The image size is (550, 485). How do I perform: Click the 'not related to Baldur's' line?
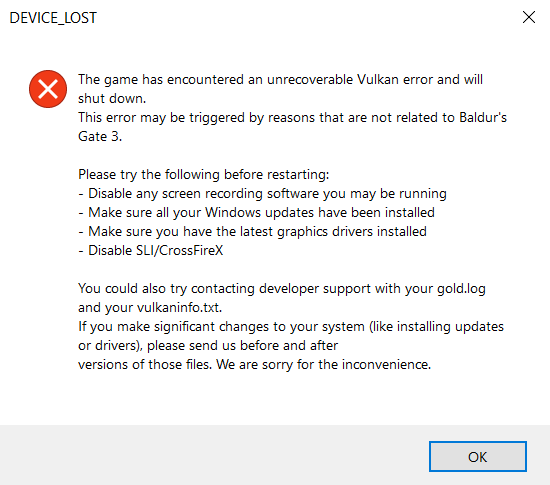[x=292, y=117]
